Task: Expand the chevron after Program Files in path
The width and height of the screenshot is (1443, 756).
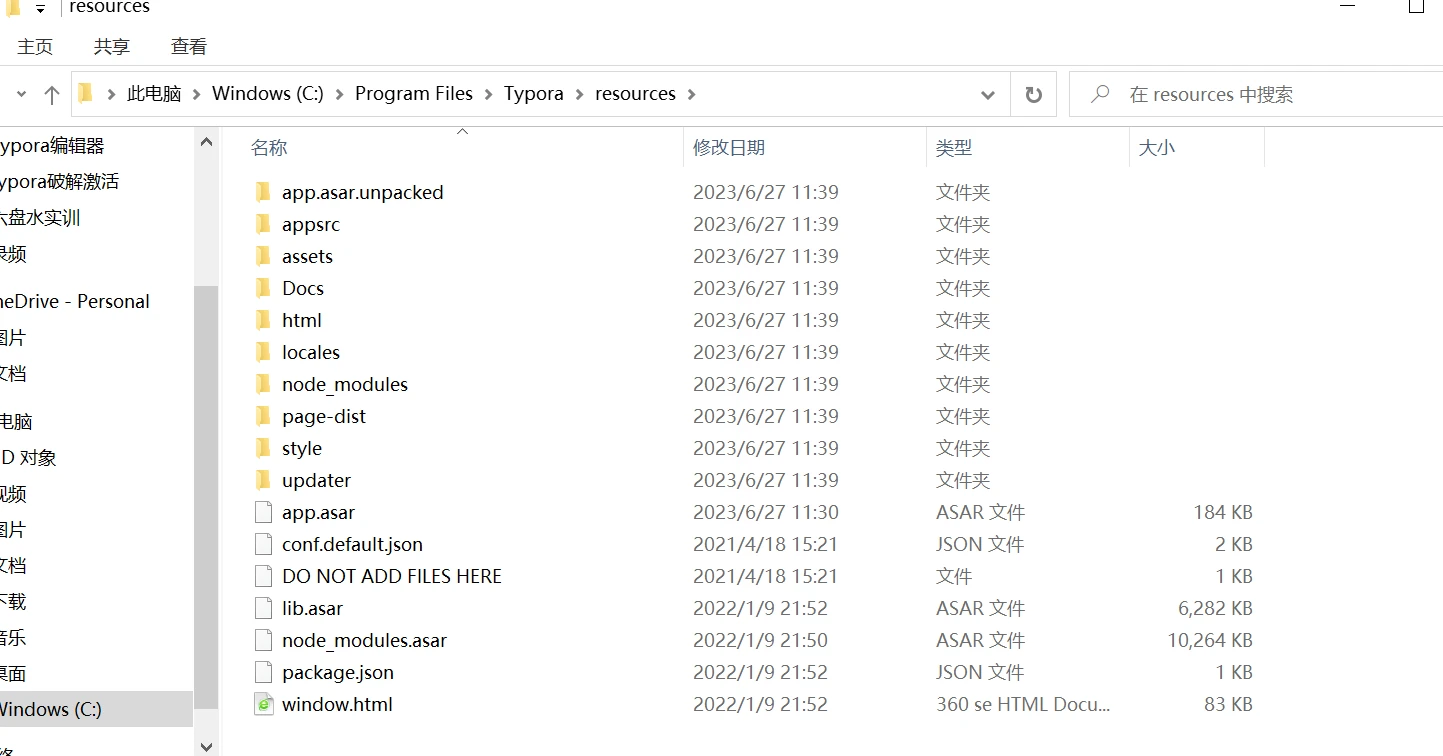Action: coord(489,94)
